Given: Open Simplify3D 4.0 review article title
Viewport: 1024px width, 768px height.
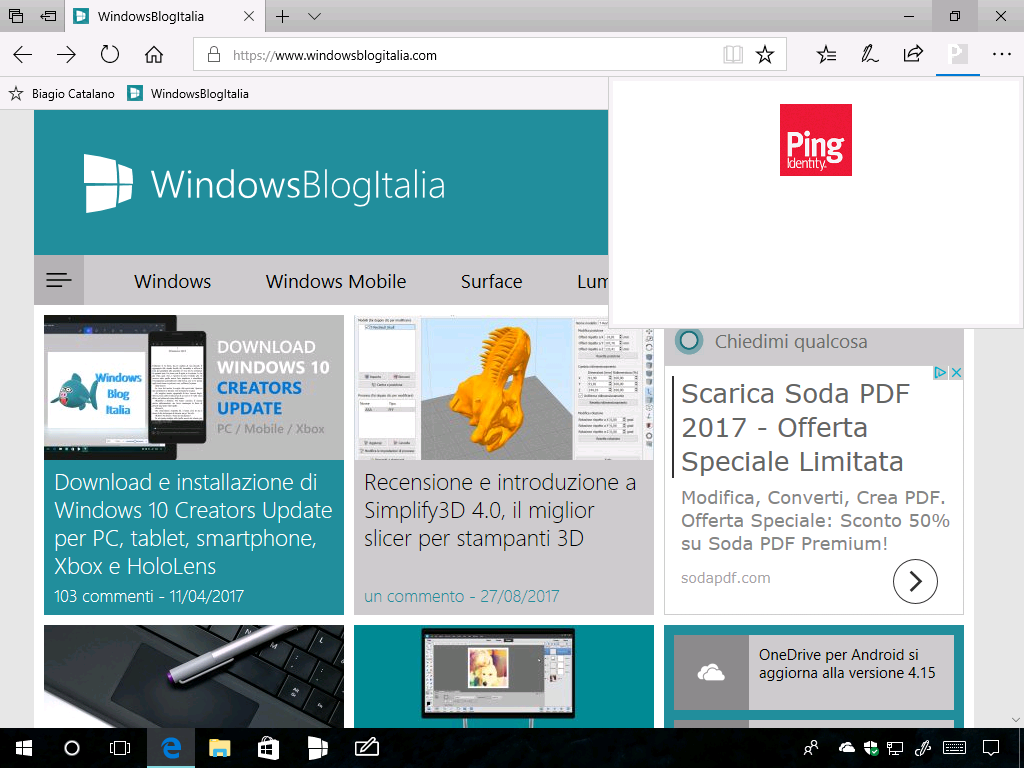Looking at the screenshot, I should (x=500, y=510).
